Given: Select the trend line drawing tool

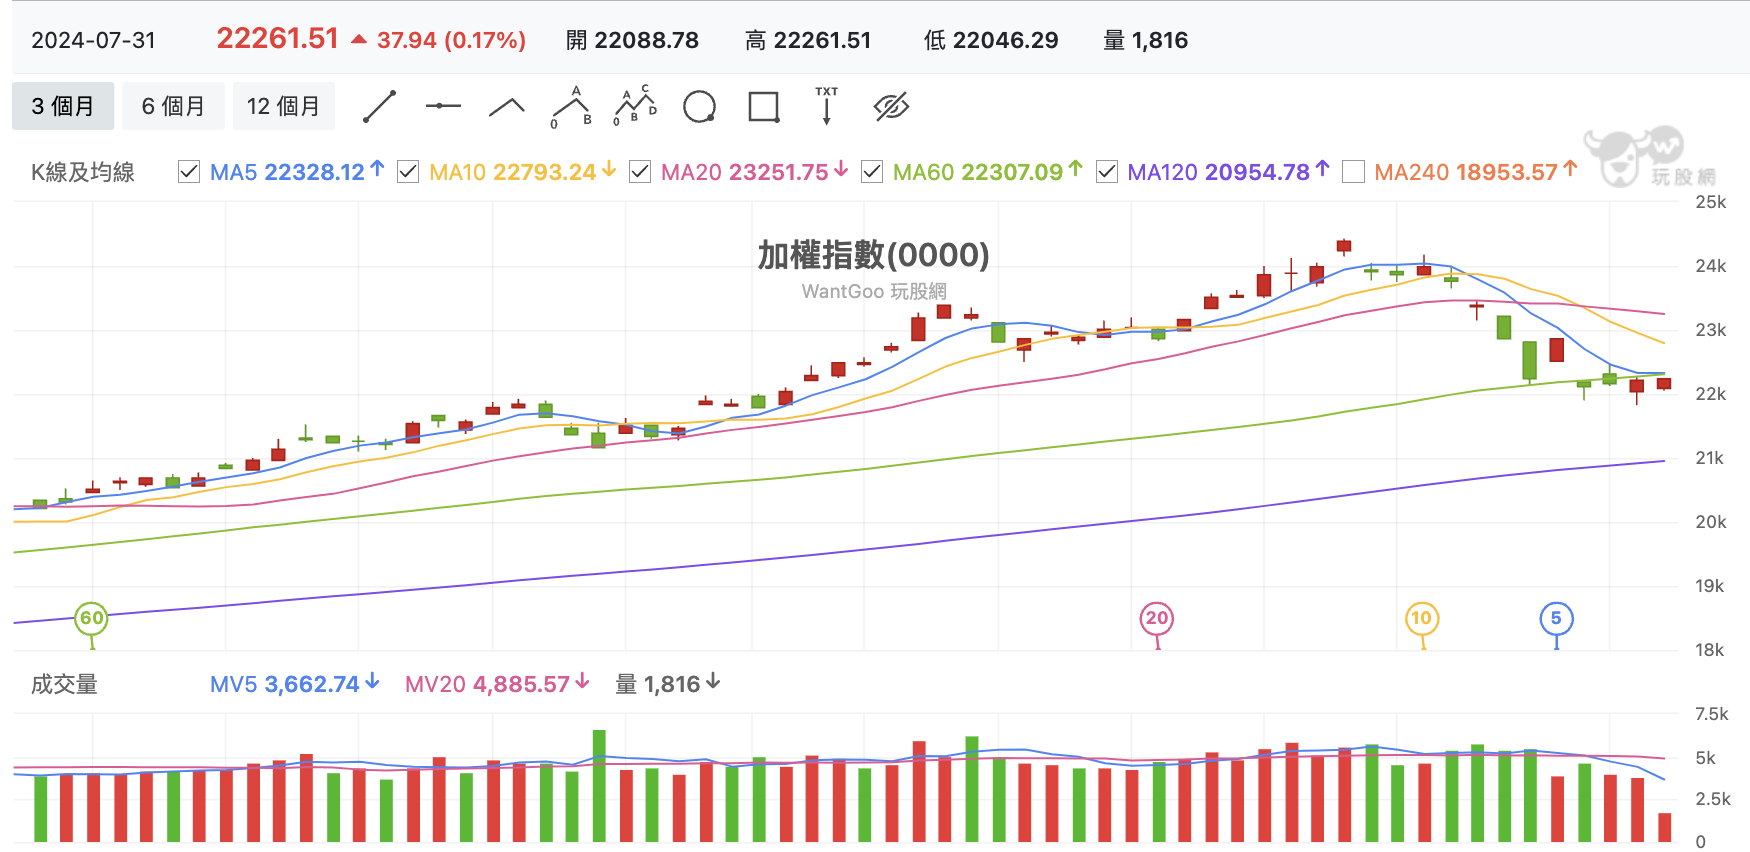Looking at the screenshot, I should (x=379, y=106).
